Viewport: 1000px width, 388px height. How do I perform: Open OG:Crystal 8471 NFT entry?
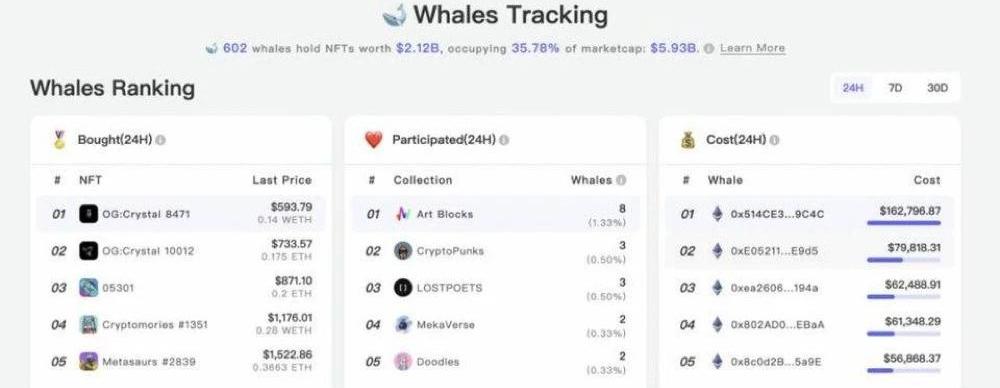click(x=180, y=214)
